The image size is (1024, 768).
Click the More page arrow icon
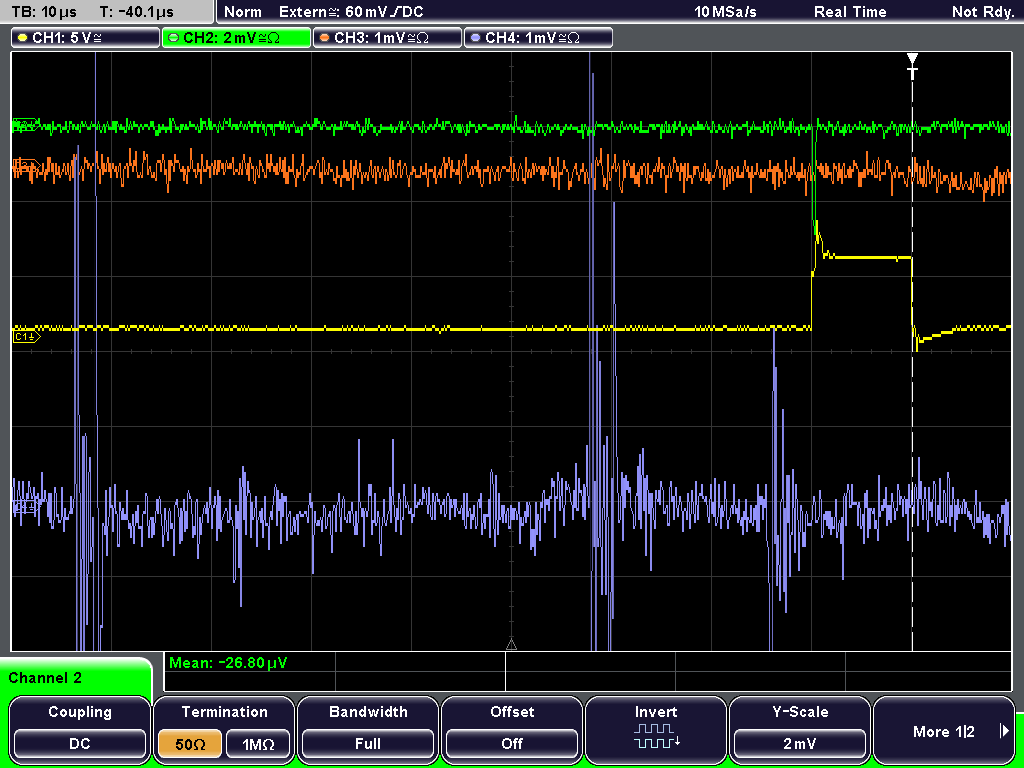[x=1004, y=731]
